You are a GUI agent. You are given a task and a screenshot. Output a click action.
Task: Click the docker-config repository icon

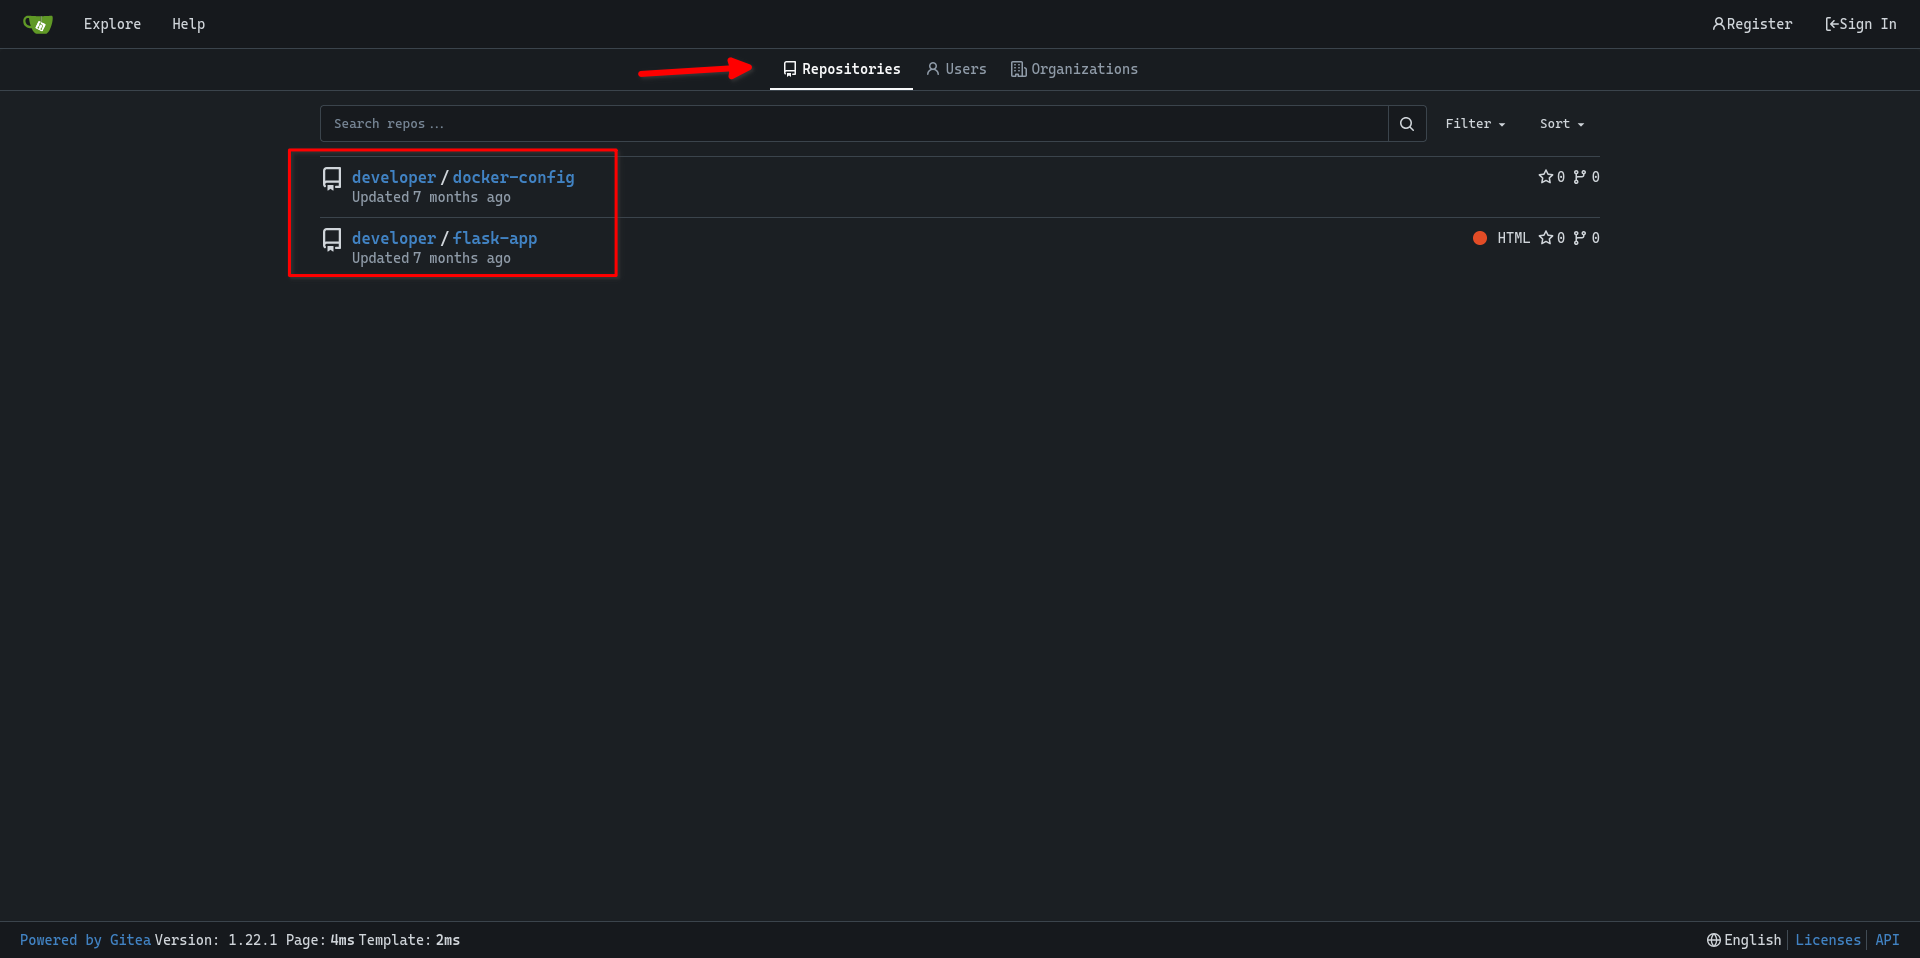click(x=332, y=179)
